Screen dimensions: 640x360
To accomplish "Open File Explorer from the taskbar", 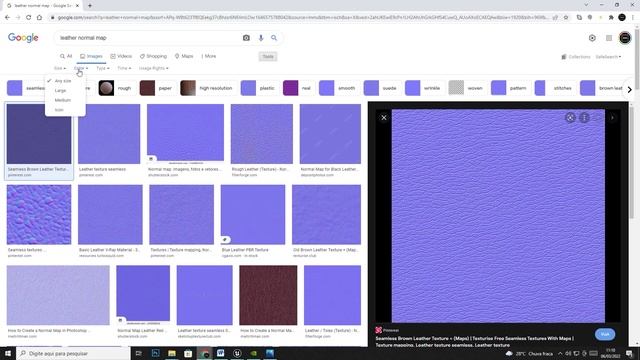I will [172, 353].
